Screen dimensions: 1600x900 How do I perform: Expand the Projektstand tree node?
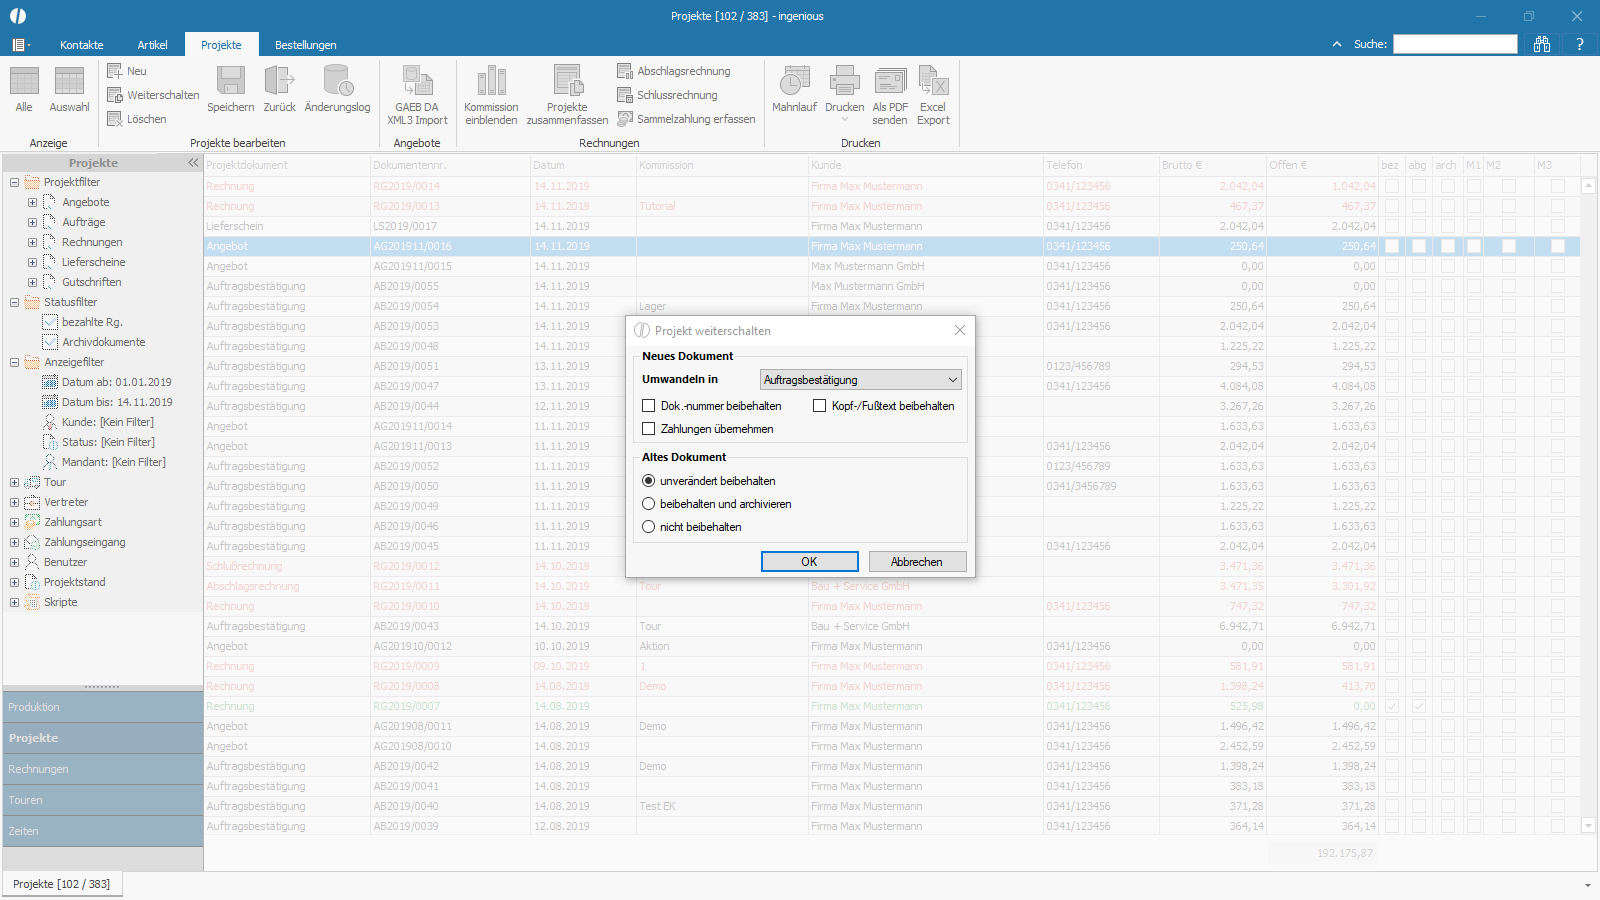14,582
